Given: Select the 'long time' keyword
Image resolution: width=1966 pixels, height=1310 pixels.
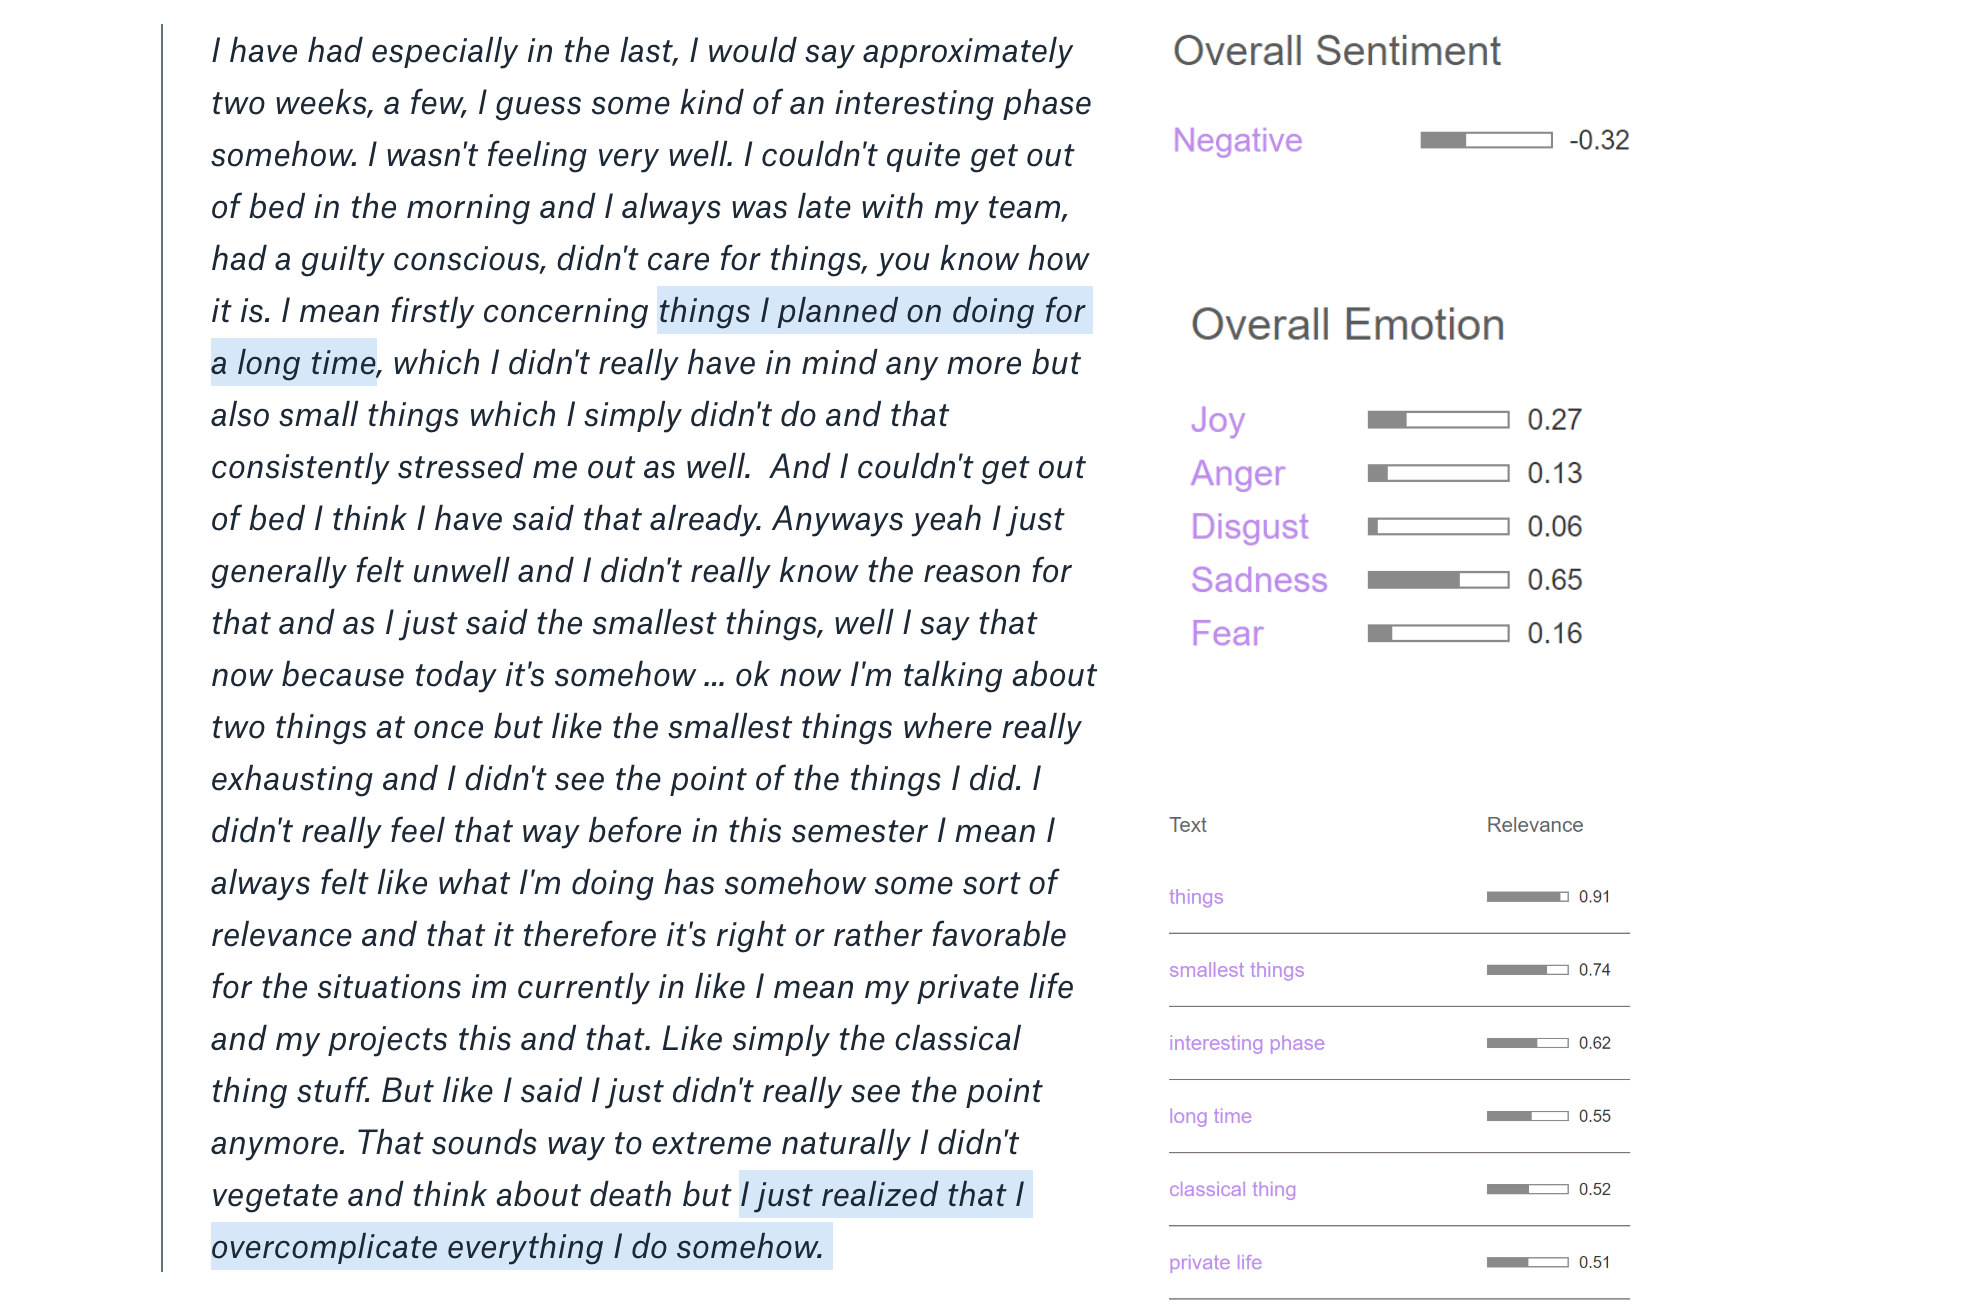Looking at the screenshot, I should click(x=1210, y=1116).
